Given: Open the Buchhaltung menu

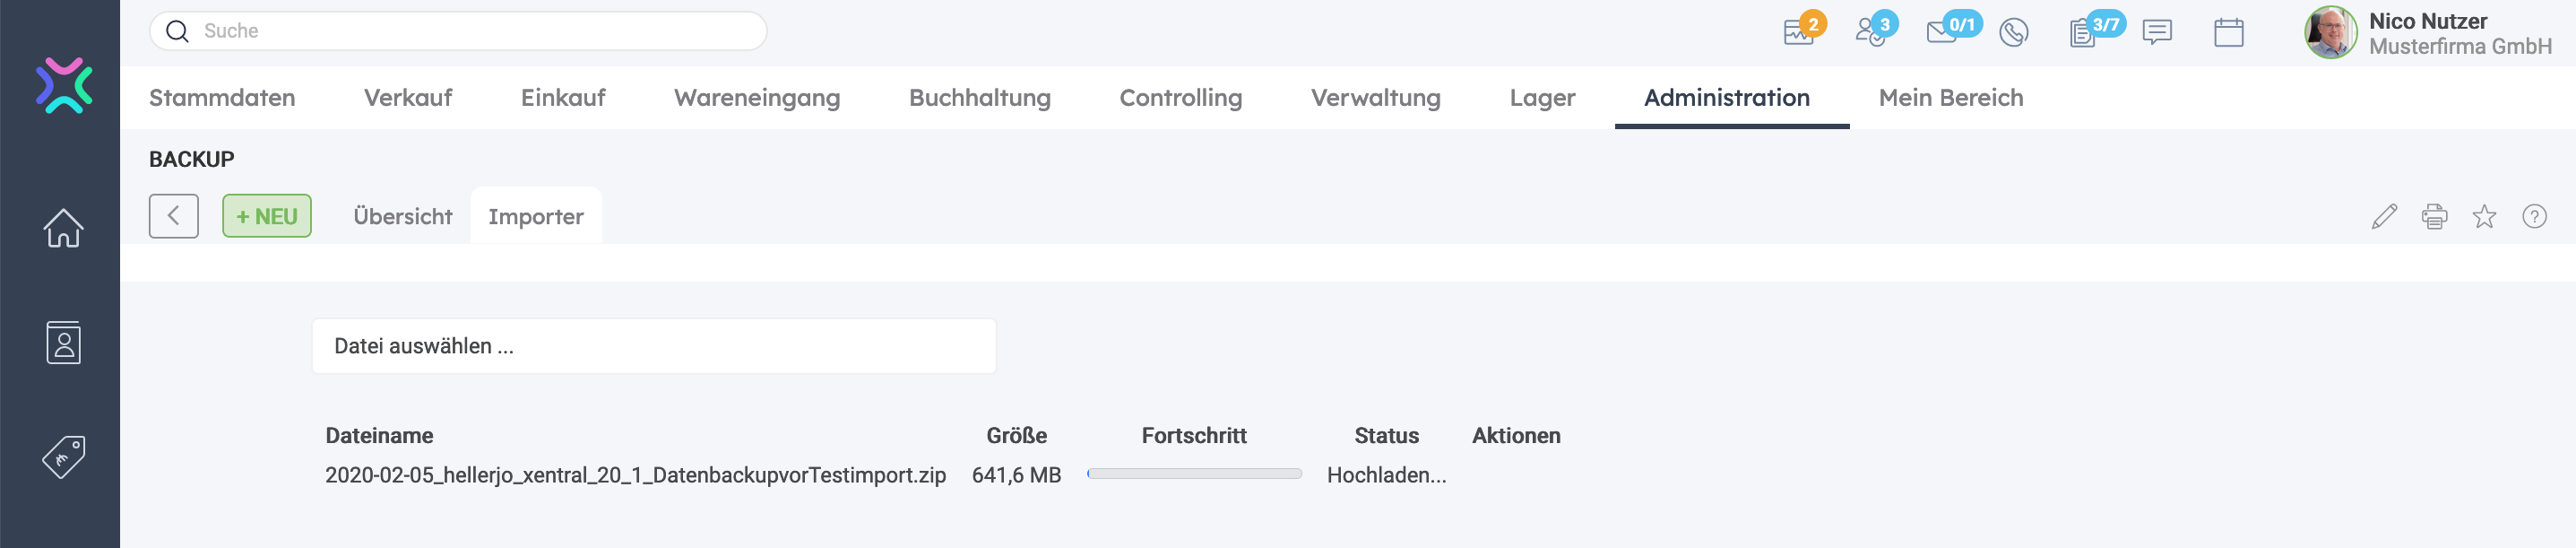Looking at the screenshot, I should [979, 98].
